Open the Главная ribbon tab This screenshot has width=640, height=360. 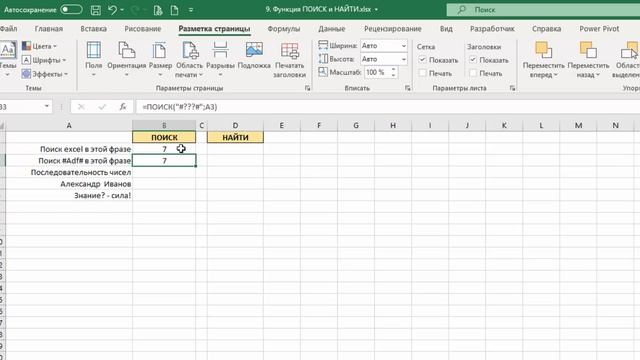(49, 29)
